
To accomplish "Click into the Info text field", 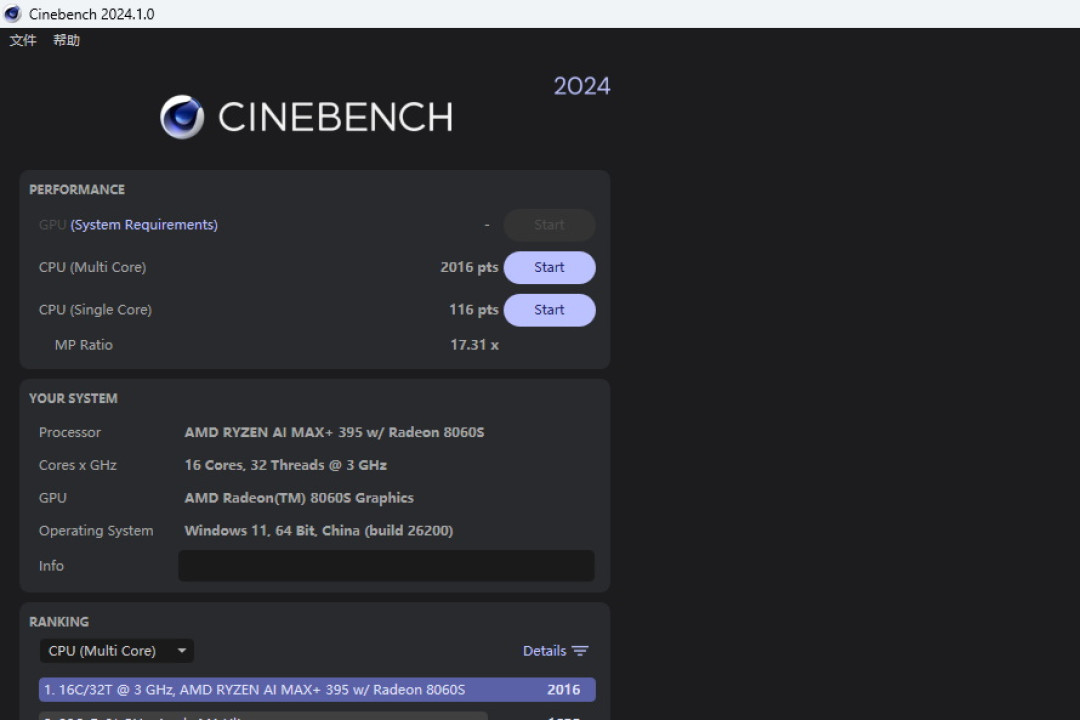I will pyautogui.click(x=386, y=566).
